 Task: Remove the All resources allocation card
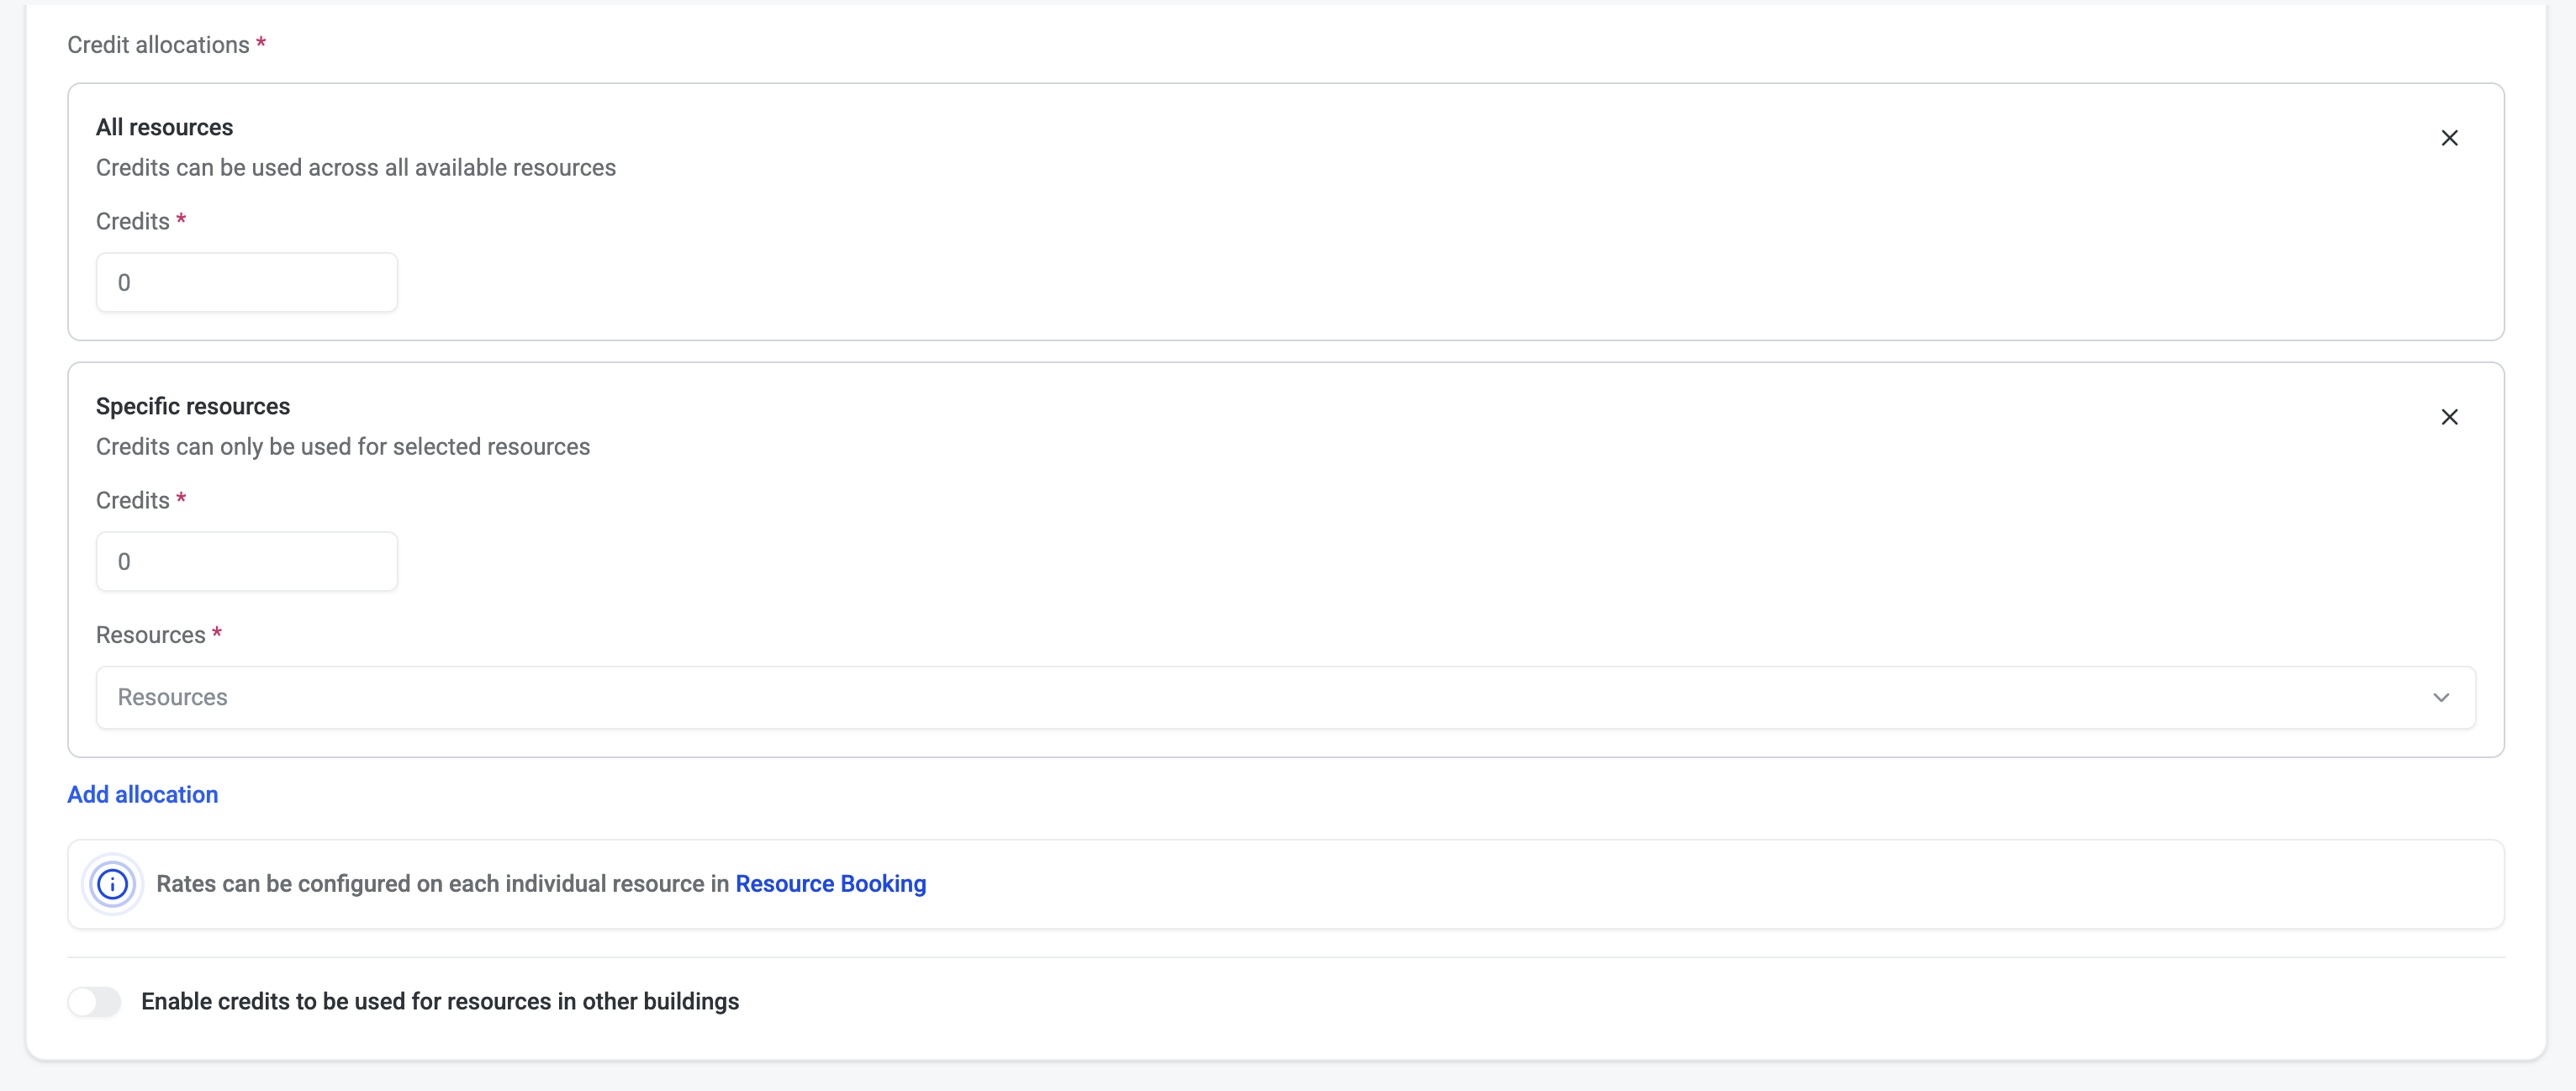click(2449, 138)
